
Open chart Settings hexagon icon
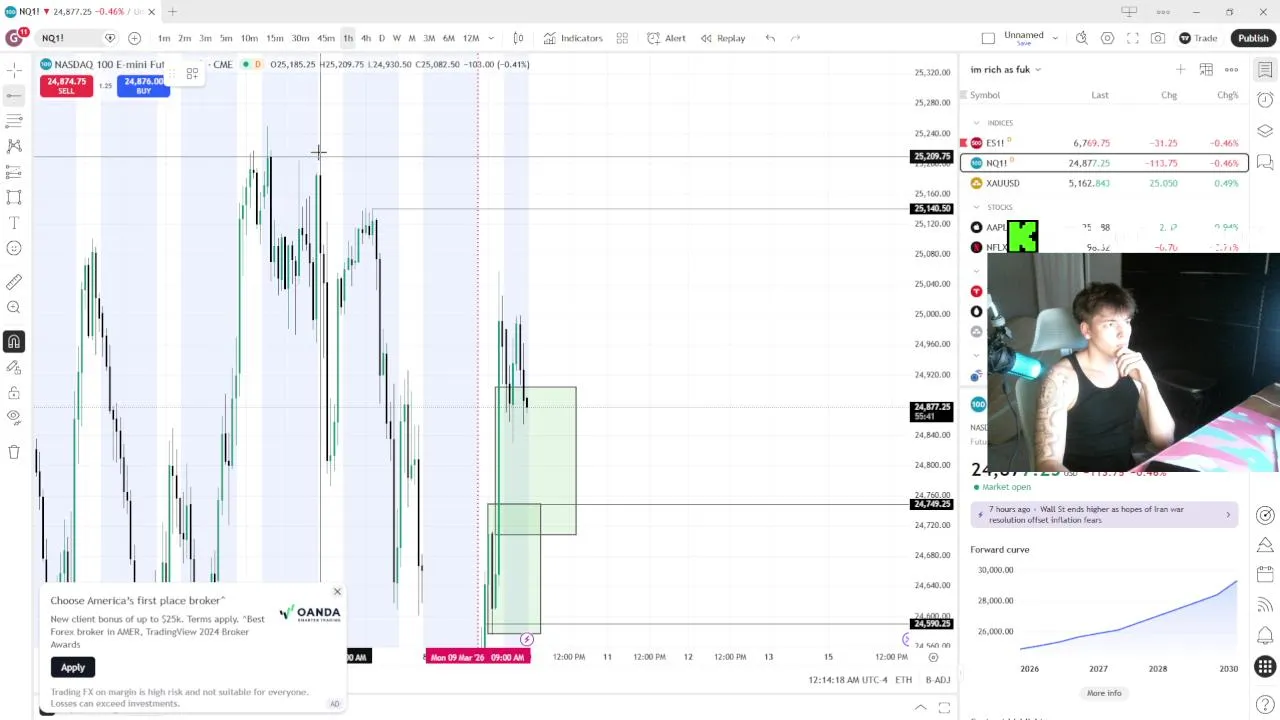(x=1107, y=38)
